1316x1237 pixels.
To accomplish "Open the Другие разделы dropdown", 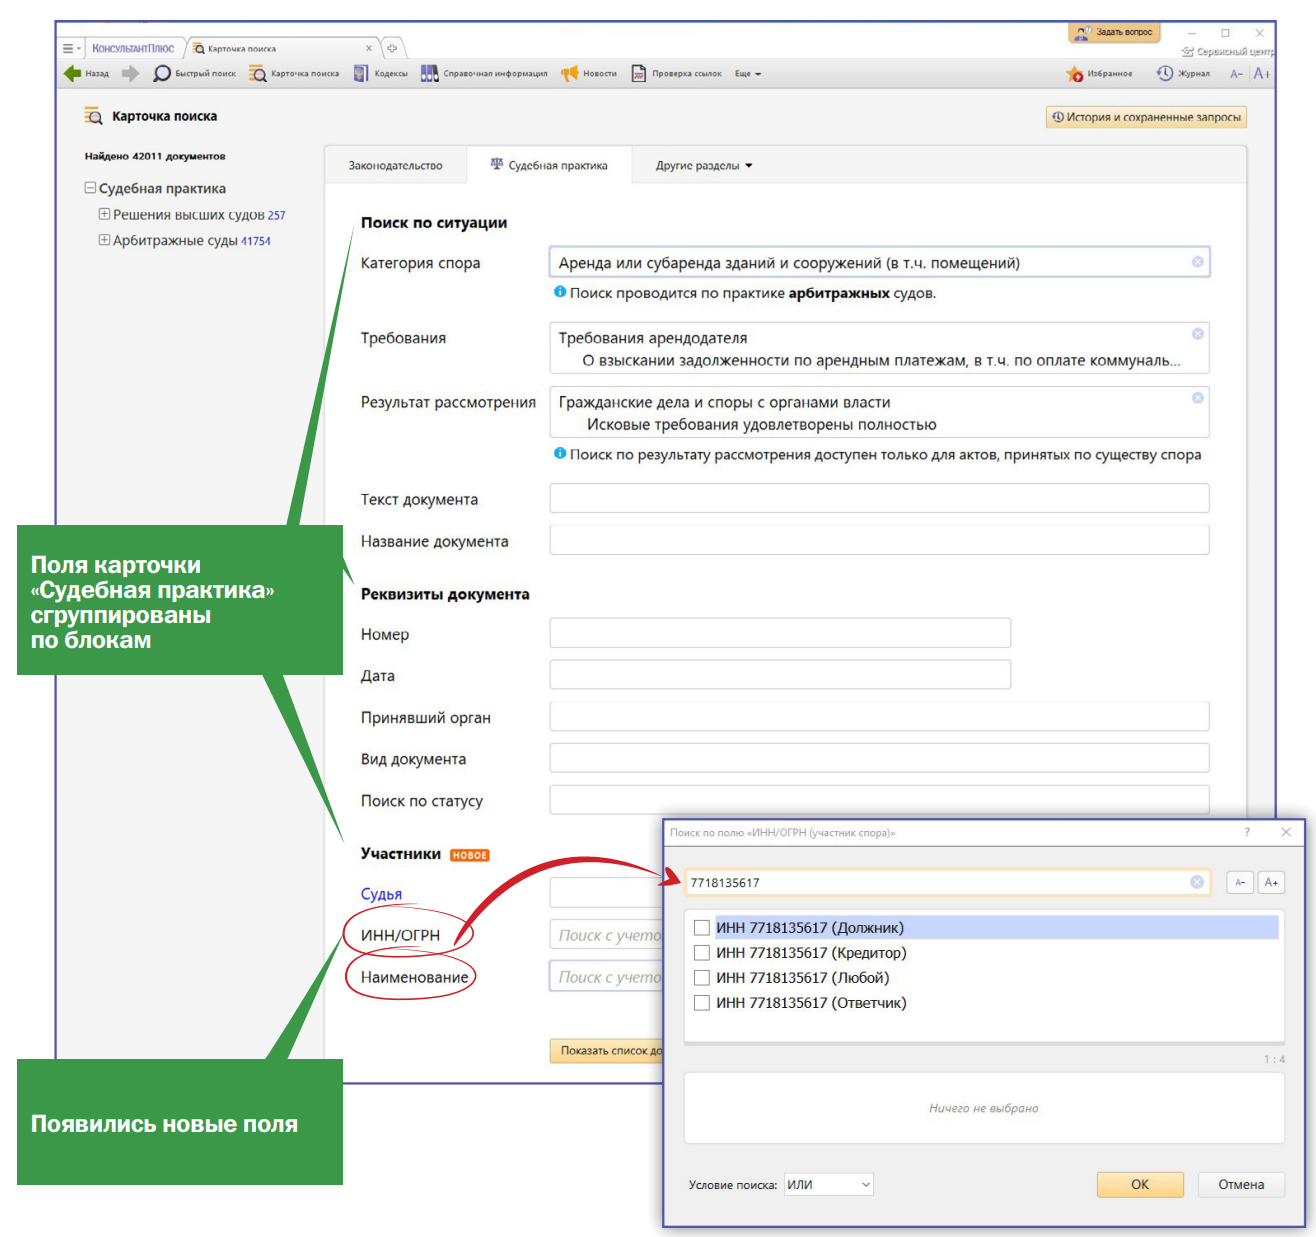I will (x=704, y=165).
